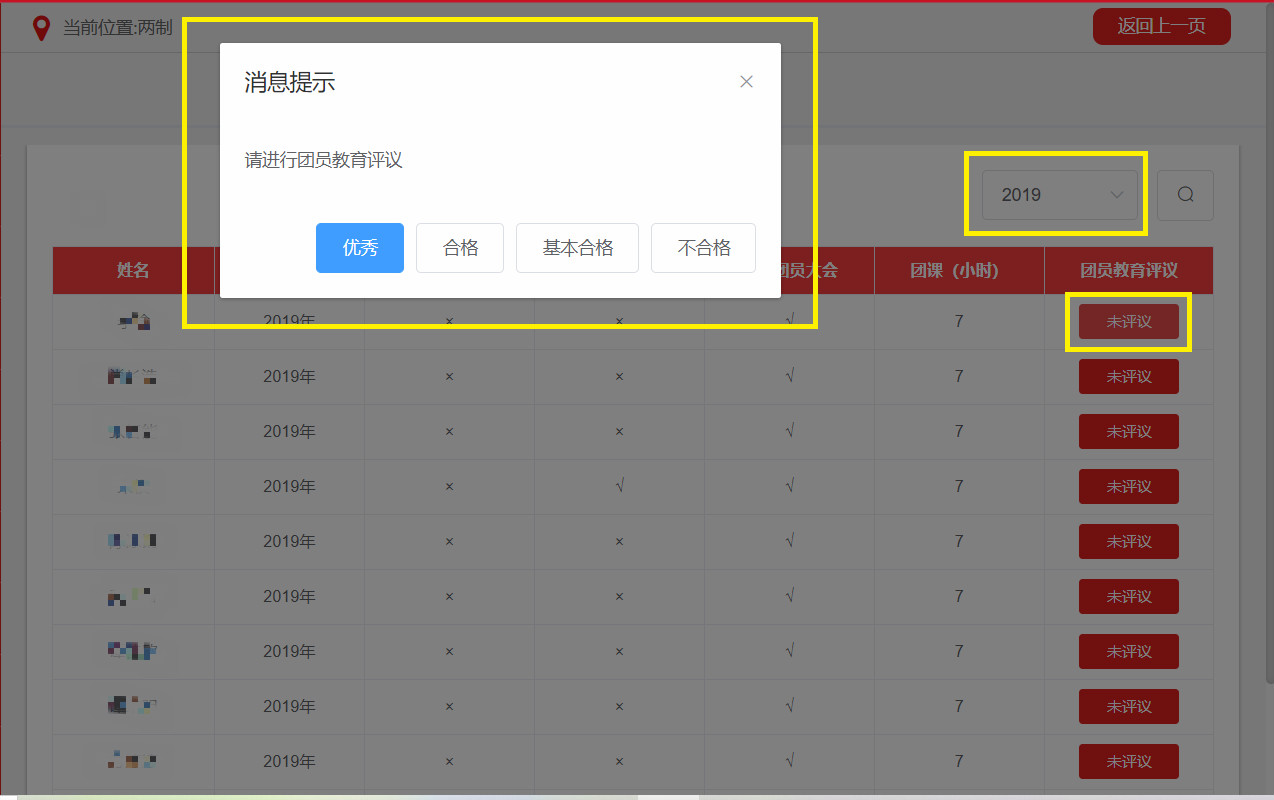Choose the 优秀 rating button
Screen dimensions: 1274x800
[360, 248]
